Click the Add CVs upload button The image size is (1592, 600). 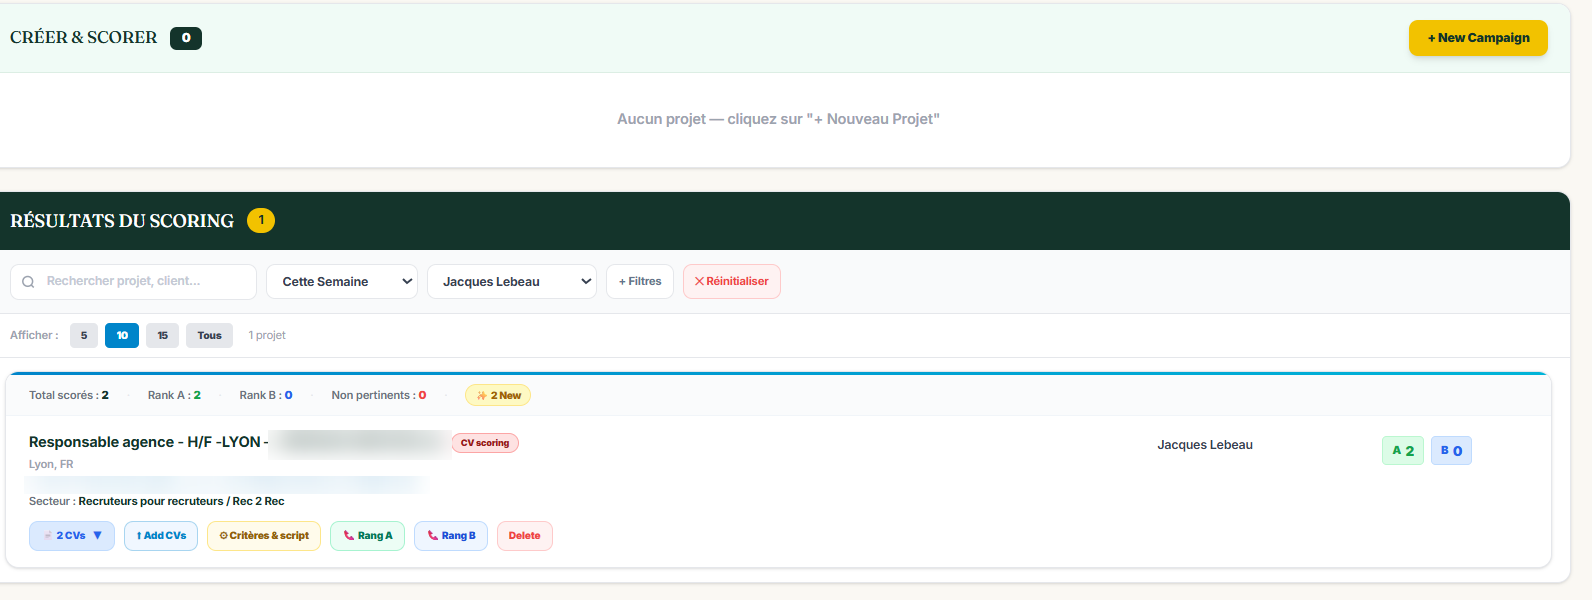pyautogui.click(x=161, y=536)
